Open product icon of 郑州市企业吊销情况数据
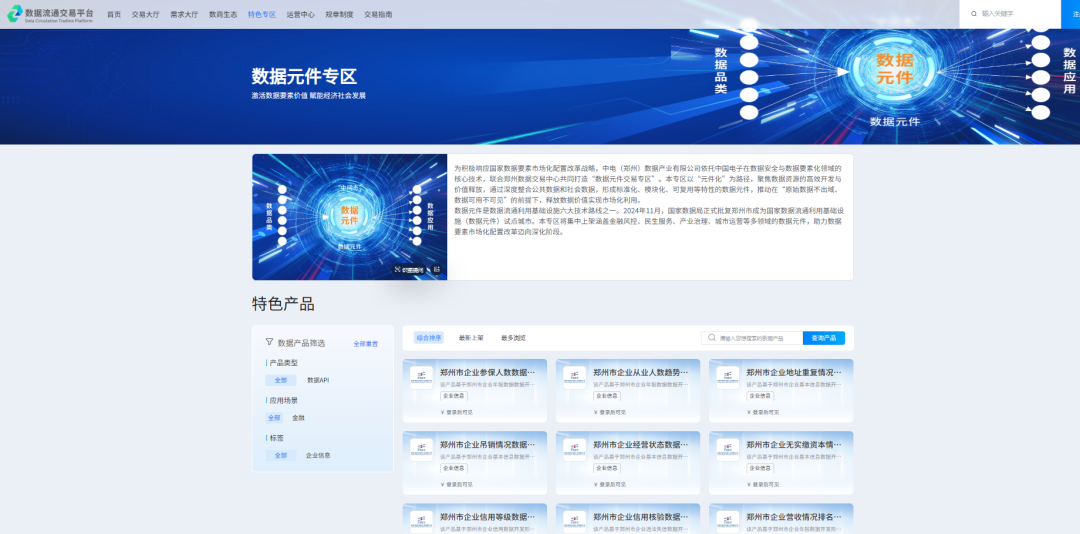 click(421, 448)
